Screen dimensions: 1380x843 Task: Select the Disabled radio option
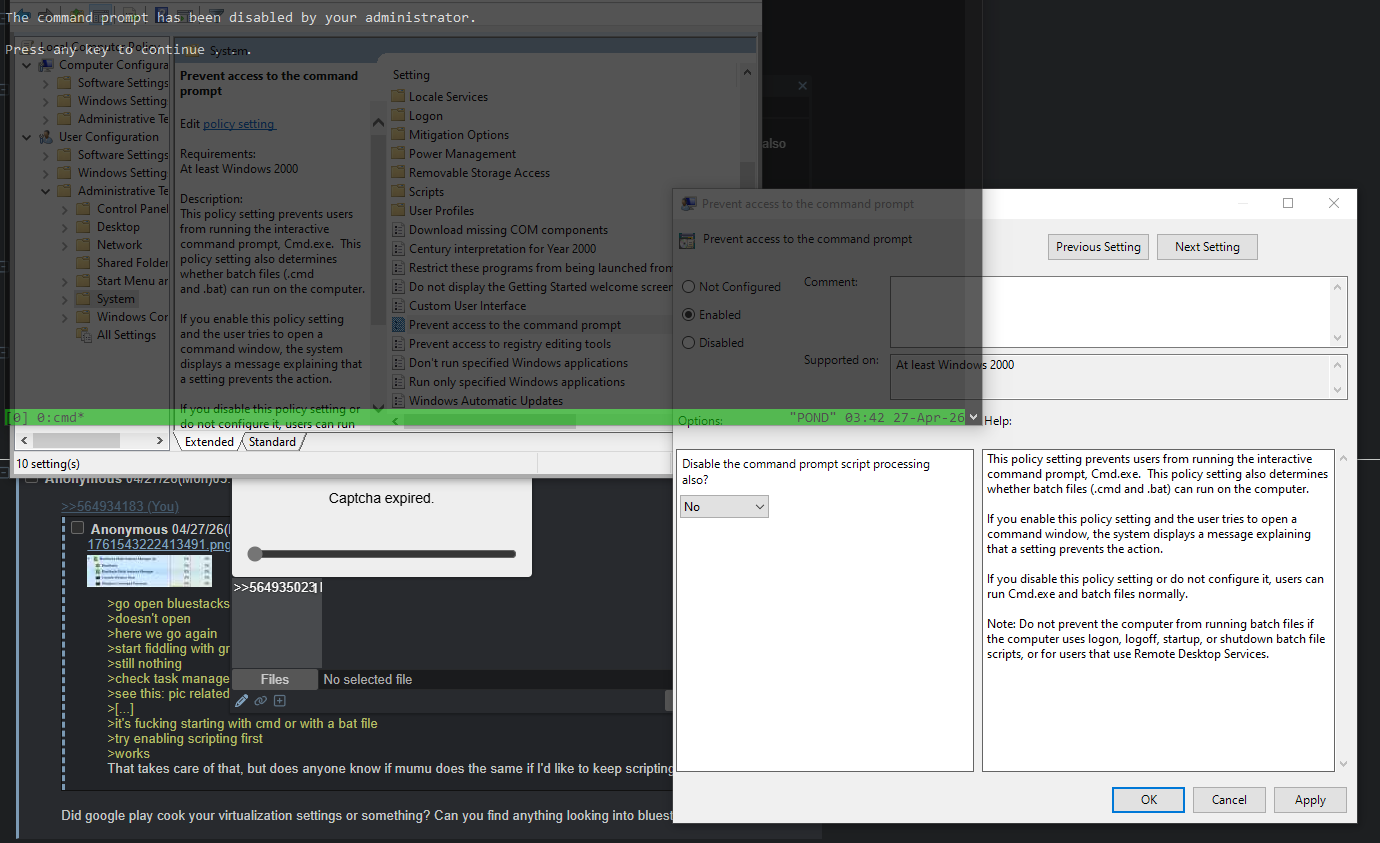pos(689,342)
